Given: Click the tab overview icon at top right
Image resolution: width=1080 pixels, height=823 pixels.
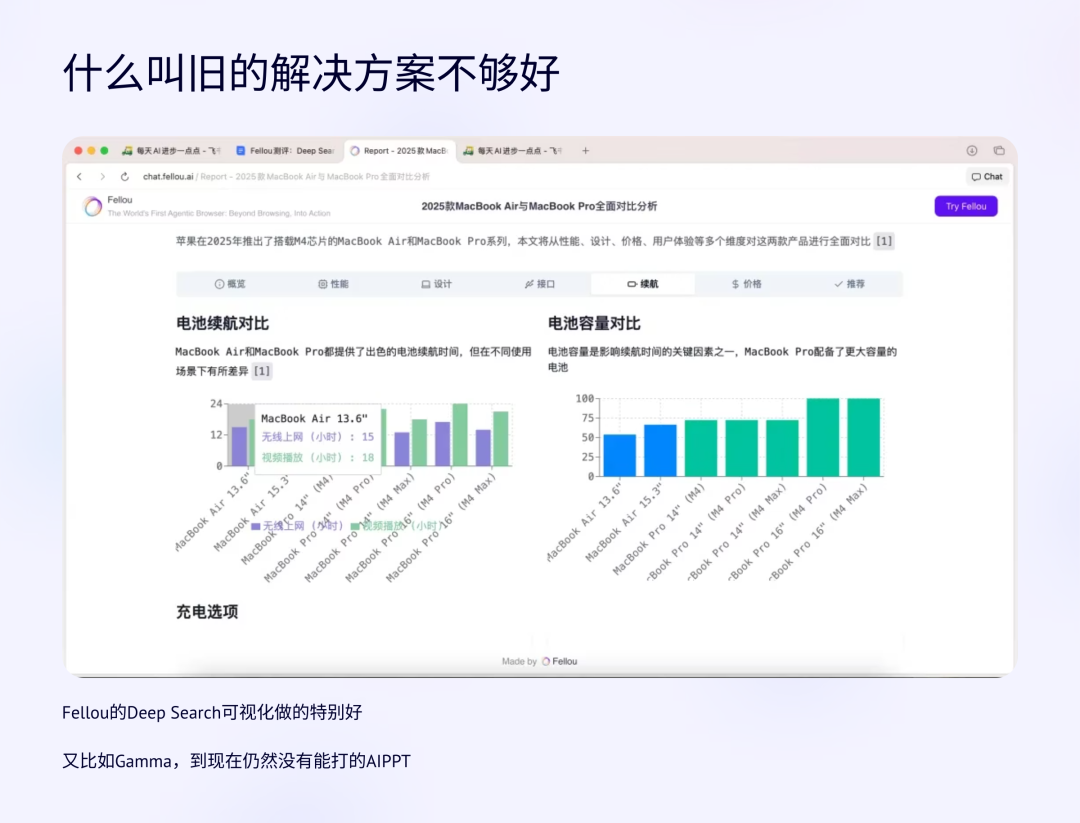Looking at the screenshot, I should [x=999, y=151].
